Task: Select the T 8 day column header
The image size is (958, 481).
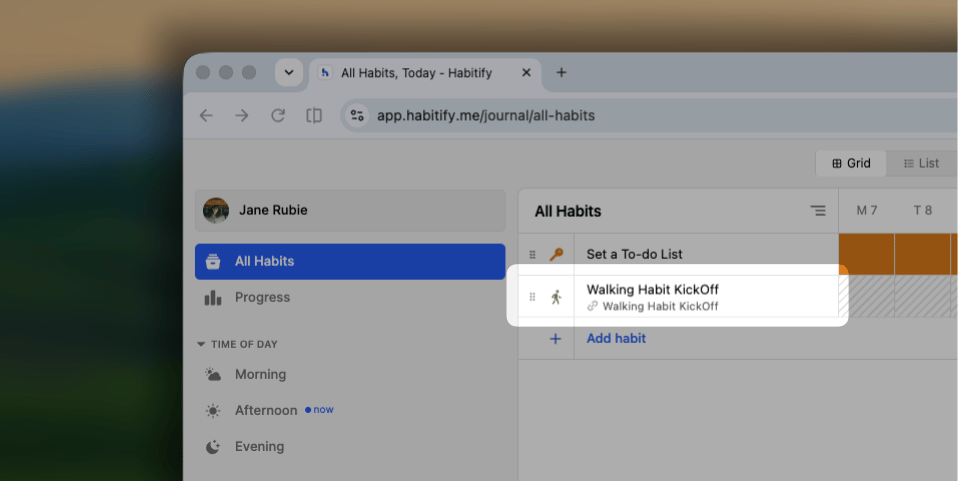Action: point(923,211)
